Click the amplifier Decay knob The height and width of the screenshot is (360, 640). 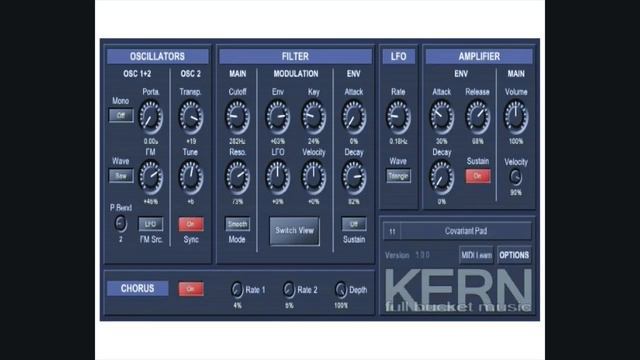coord(441,177)
